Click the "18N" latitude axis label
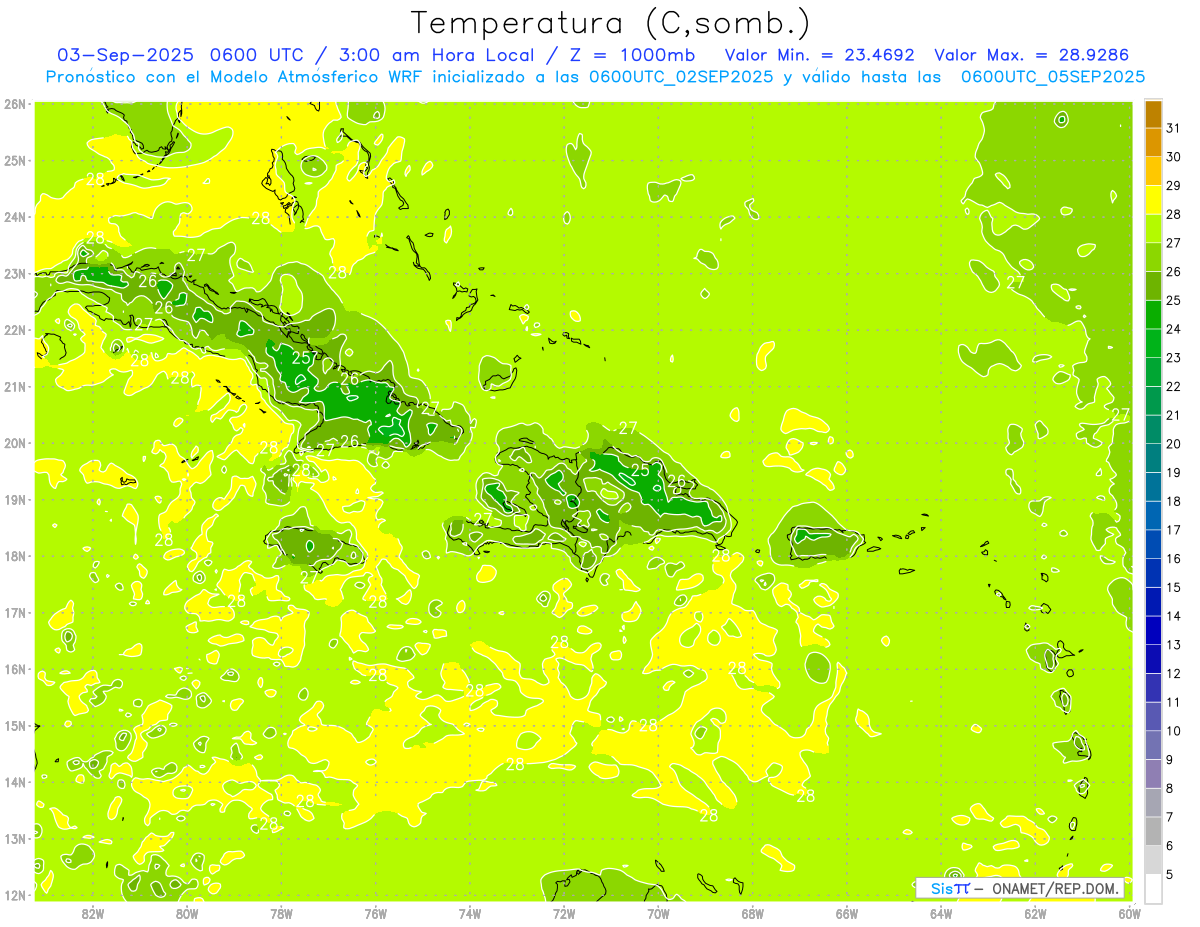1200x927 pixels. pos(15,556)
